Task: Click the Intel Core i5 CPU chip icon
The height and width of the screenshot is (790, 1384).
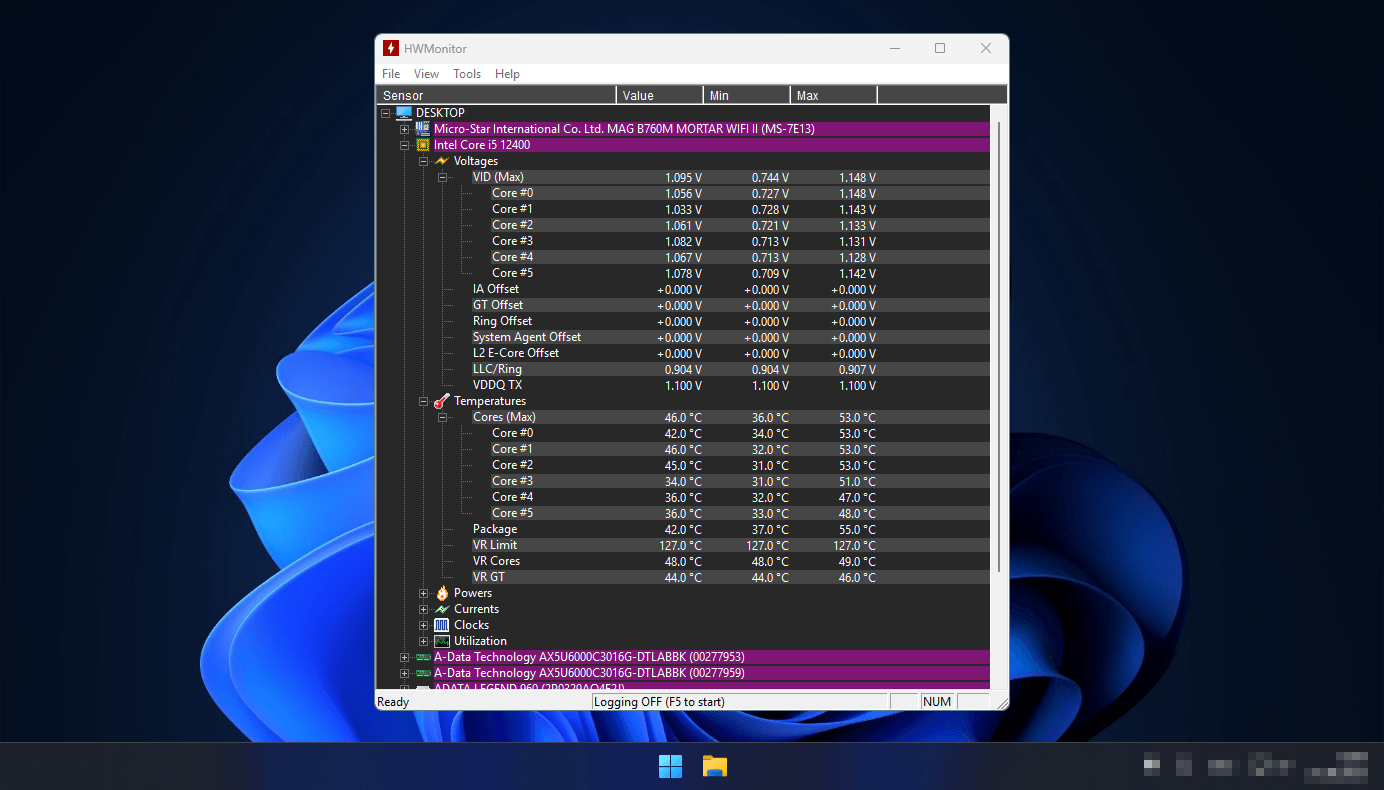Action: (x=422, y=145)
